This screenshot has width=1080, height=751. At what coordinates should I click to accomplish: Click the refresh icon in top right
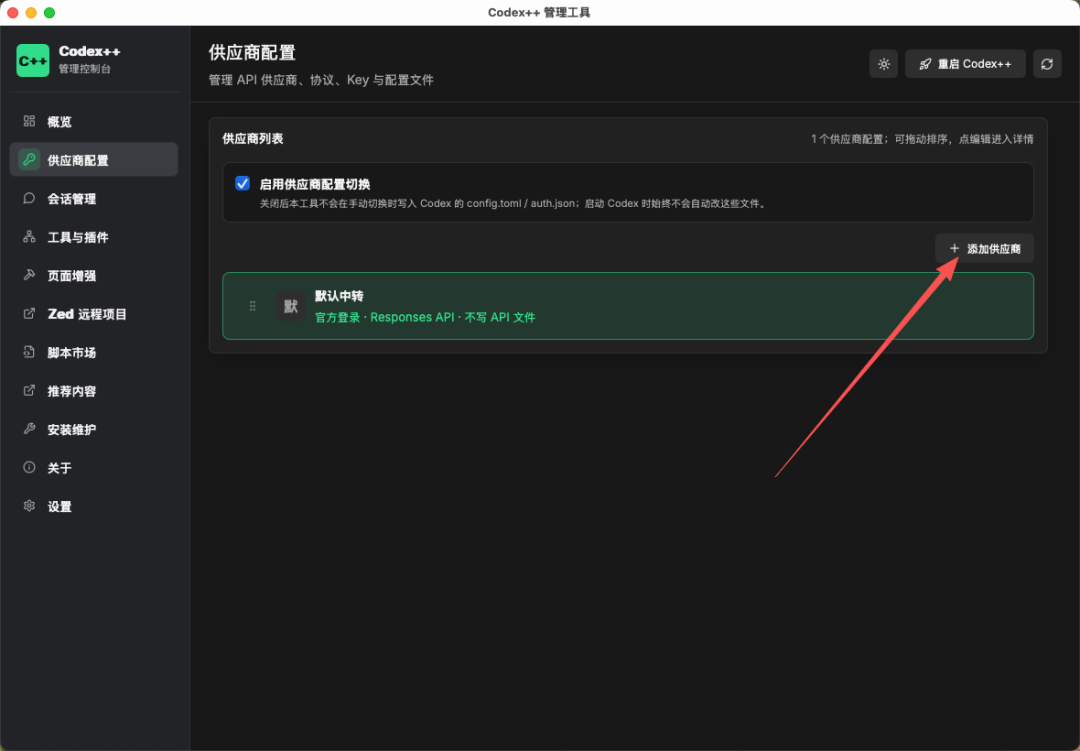point(1047,64)
